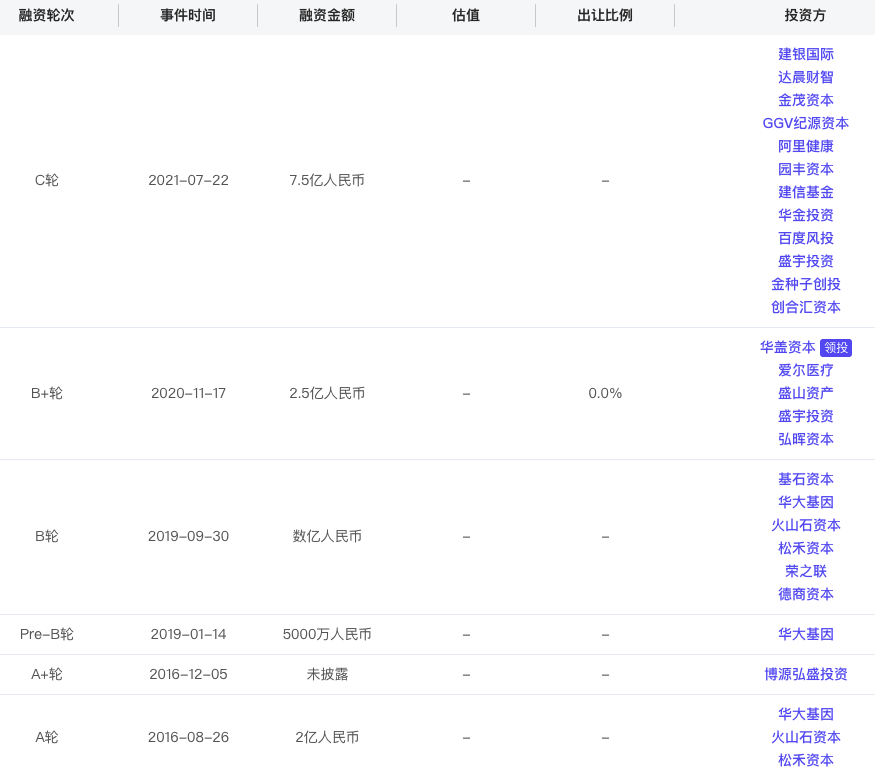Click 火山石资本 in the A轮 row

click(805, 737)
